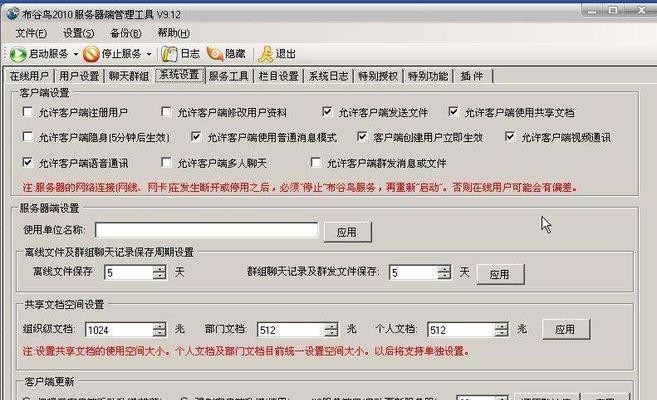Click the 群组聊天记录及群发文件保存 value field
The width and height of the screenshot is (657, 400).
[413, 273]
